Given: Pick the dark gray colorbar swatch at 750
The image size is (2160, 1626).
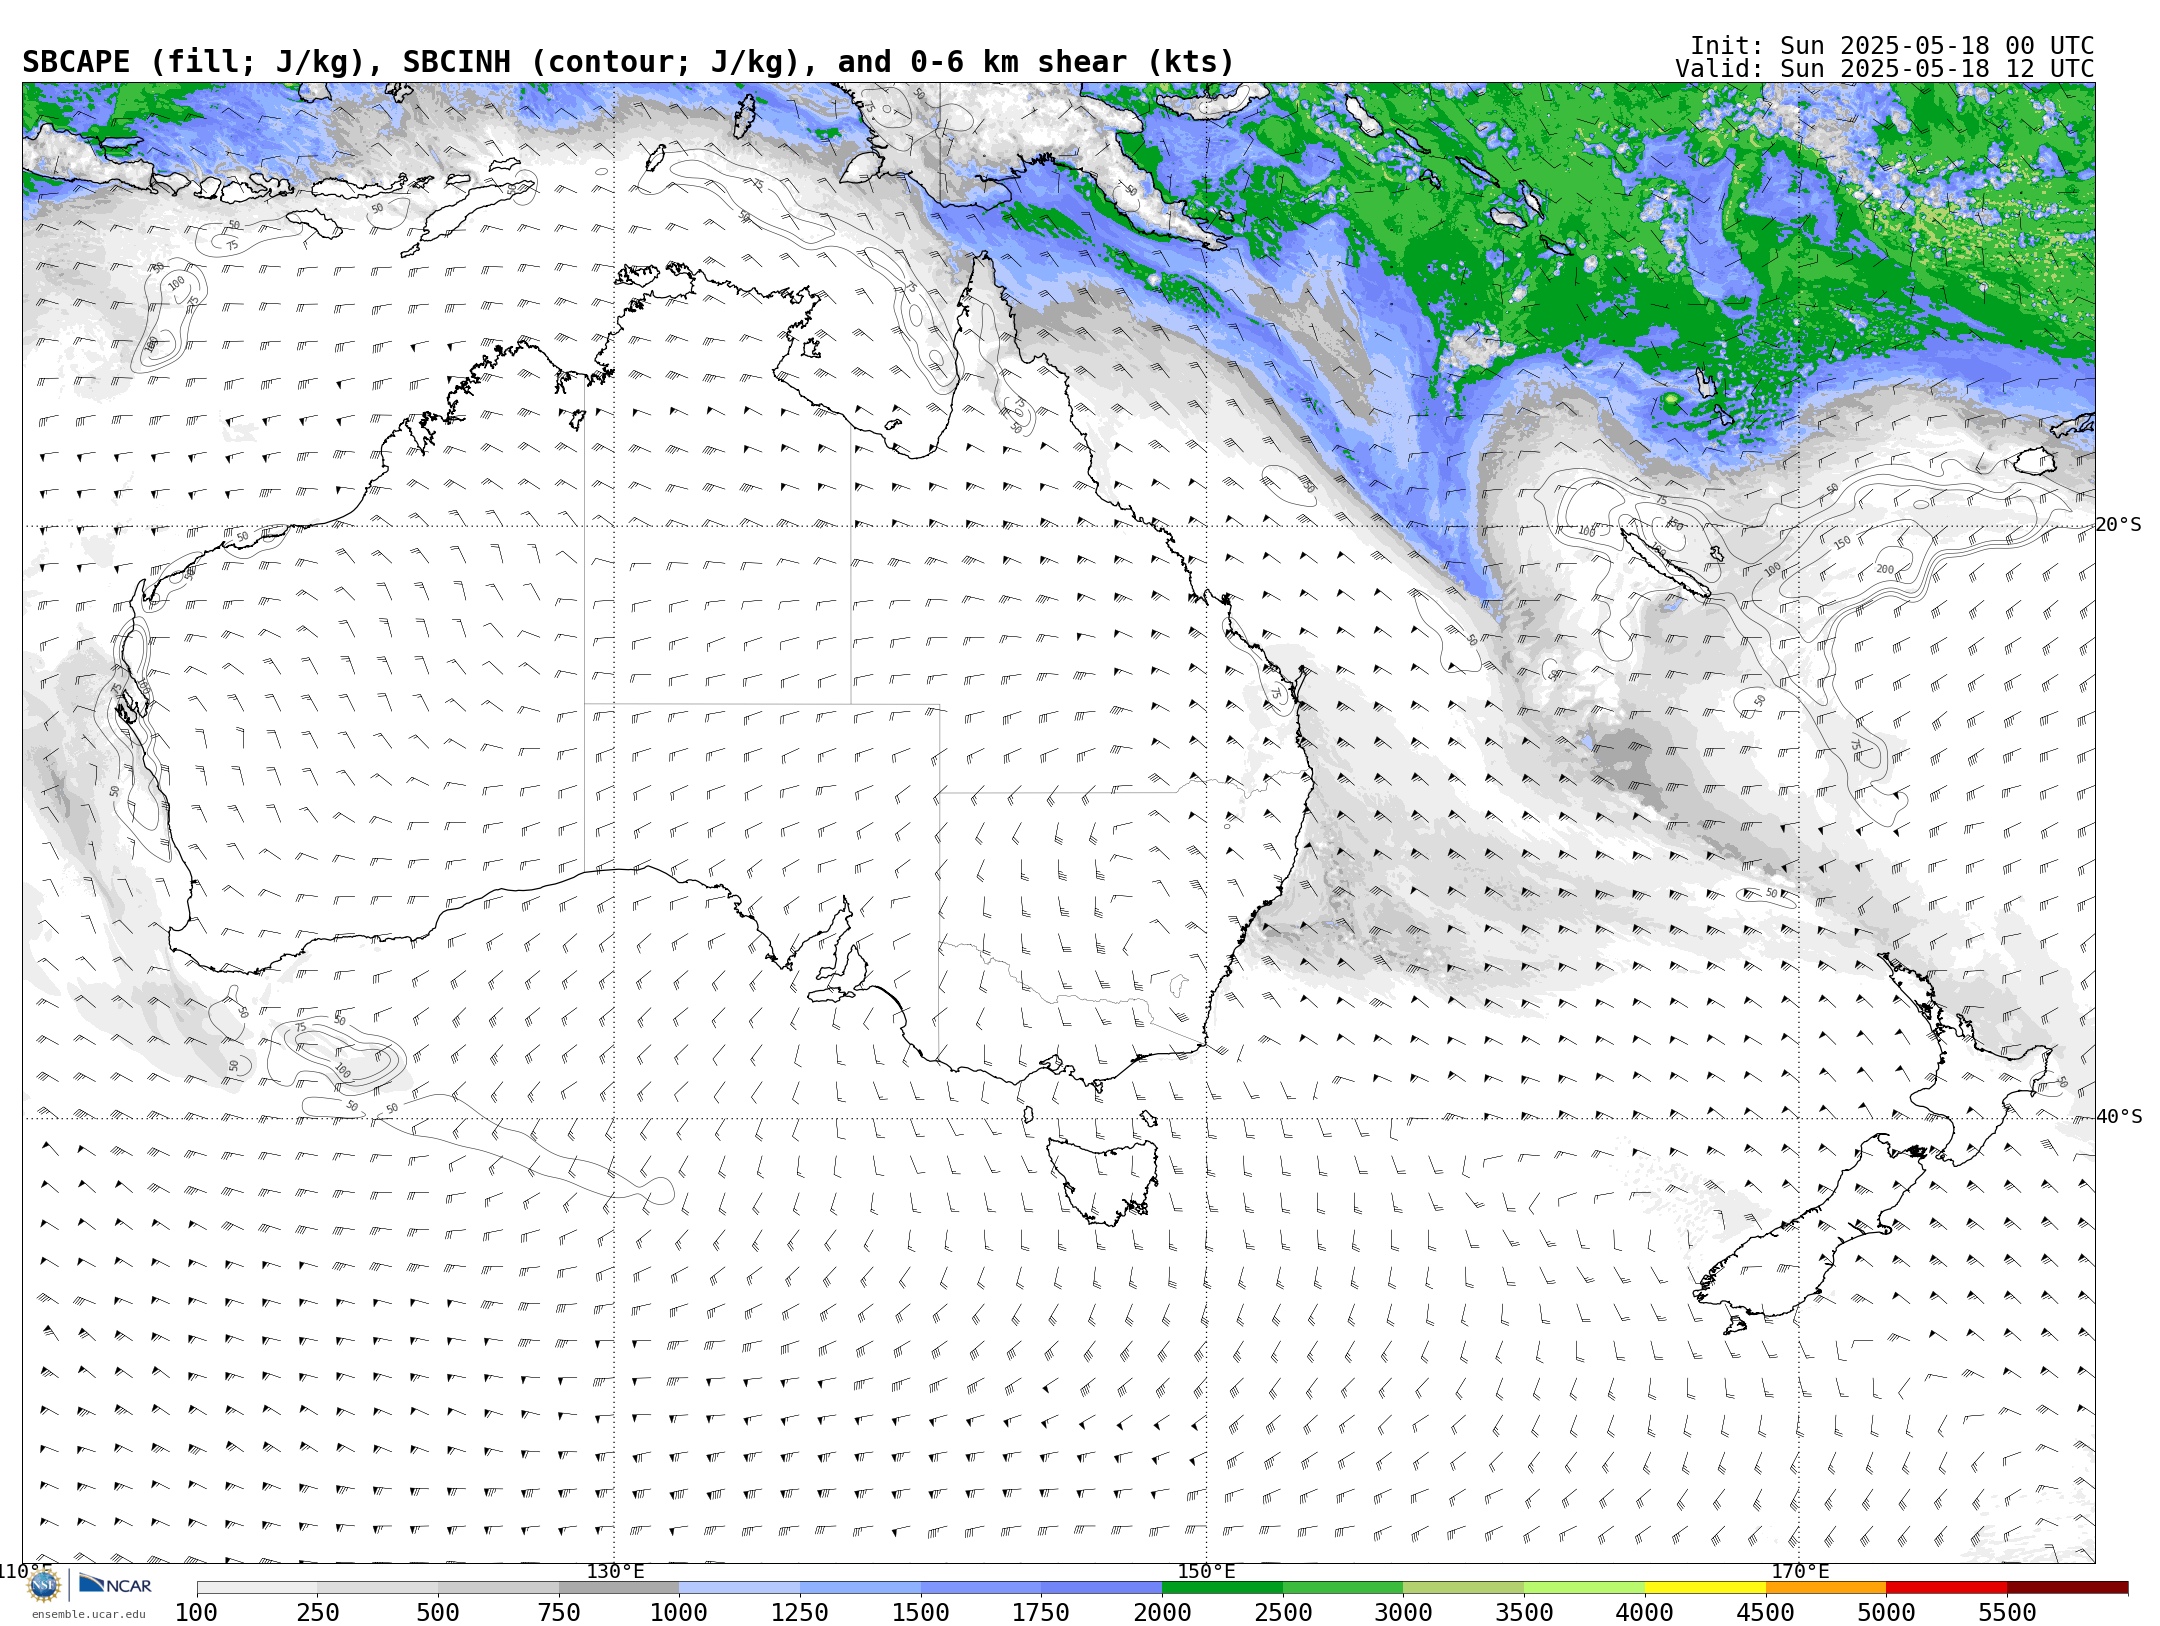Looking at the screenshot, I should [619, 1588].
